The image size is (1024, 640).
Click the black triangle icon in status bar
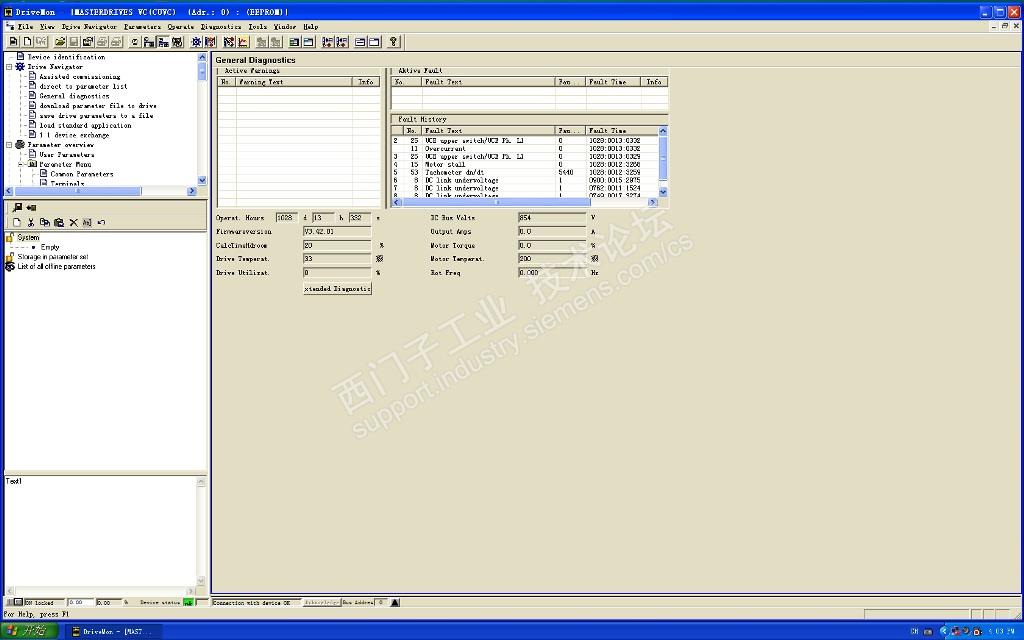(395, 602)
